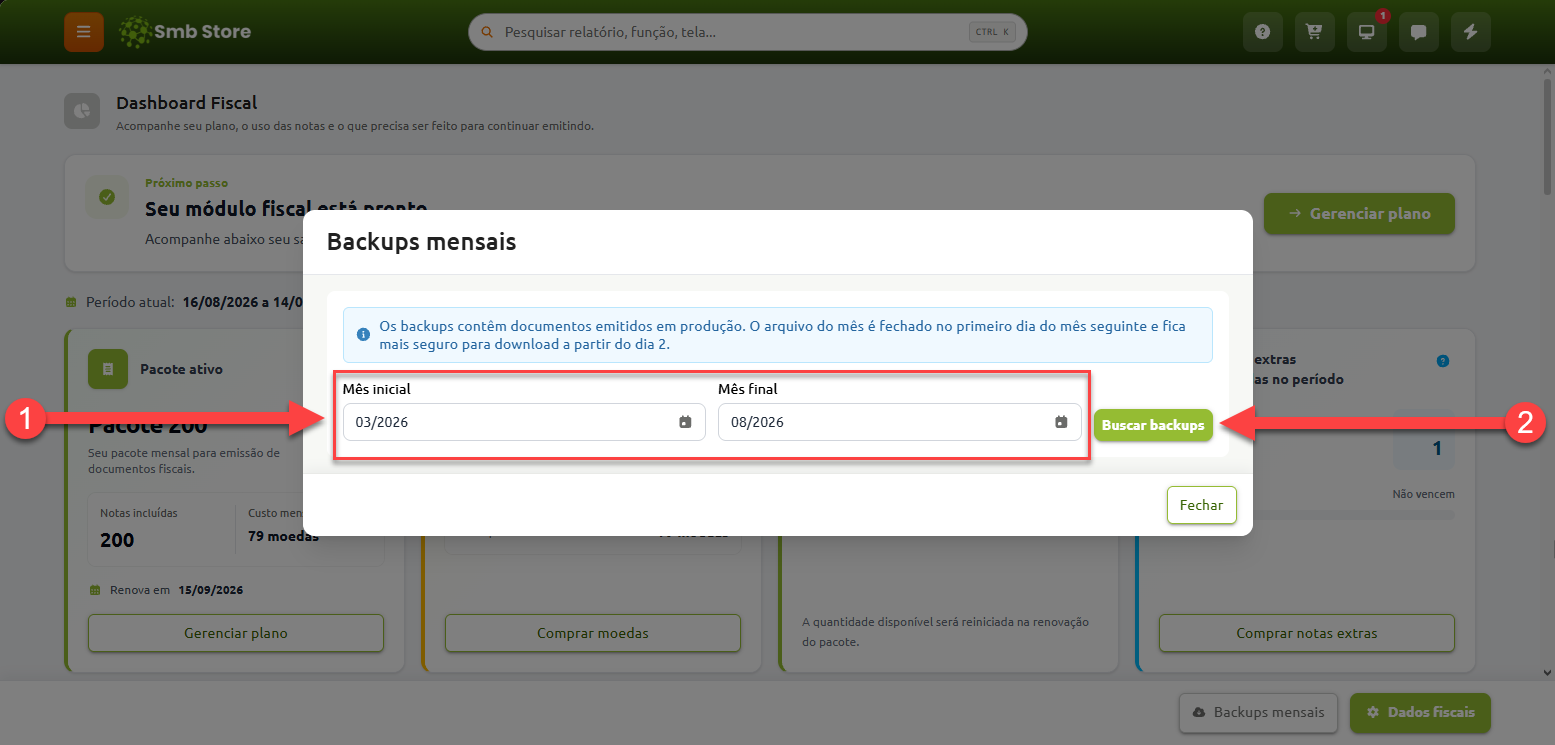Open Backups mensais bottom button
Viewport: 1555px width, 745px height.
tap(1258, 713)
